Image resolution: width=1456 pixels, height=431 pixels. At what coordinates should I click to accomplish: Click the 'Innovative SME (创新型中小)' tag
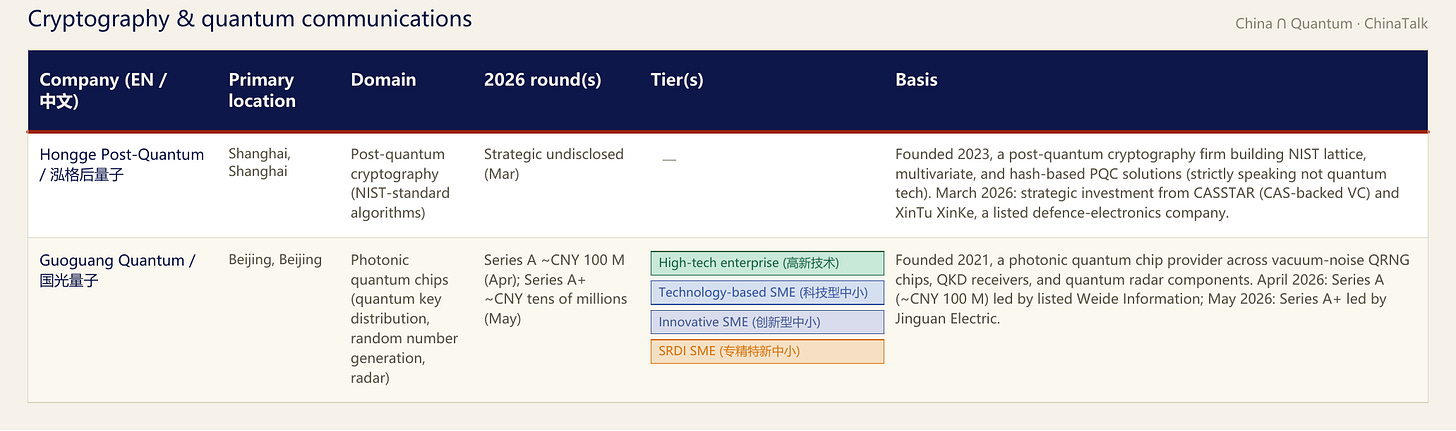pyautogui.click(x=767, y=322)
